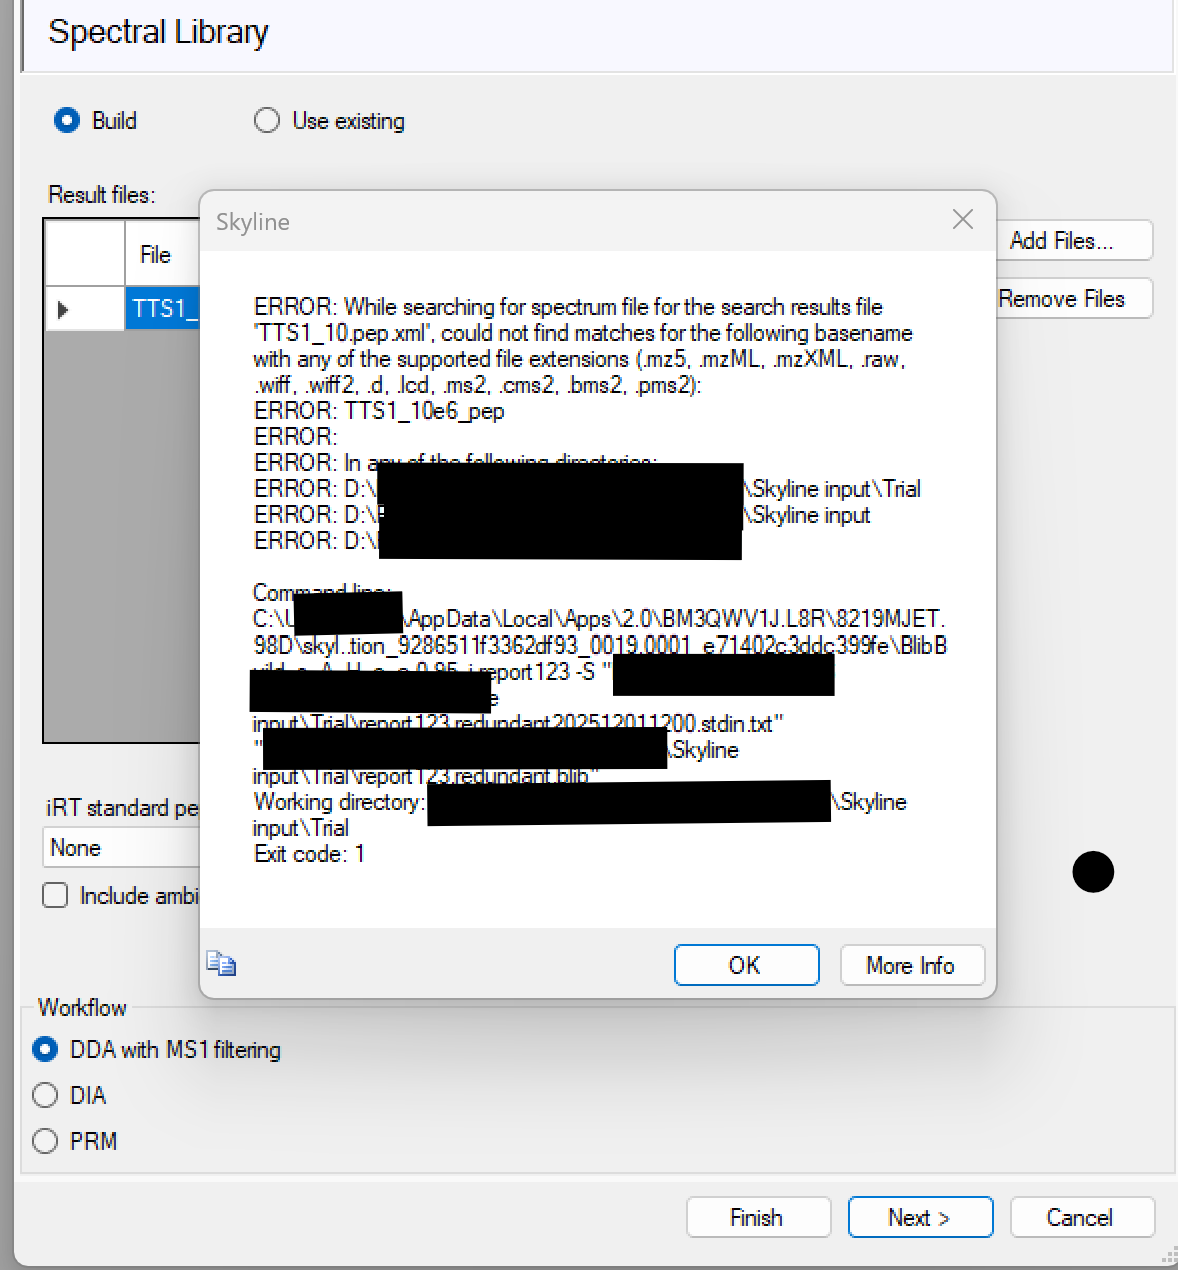Click the Next > button
The image size is (1178, 1270).
tap(919, 1218)
